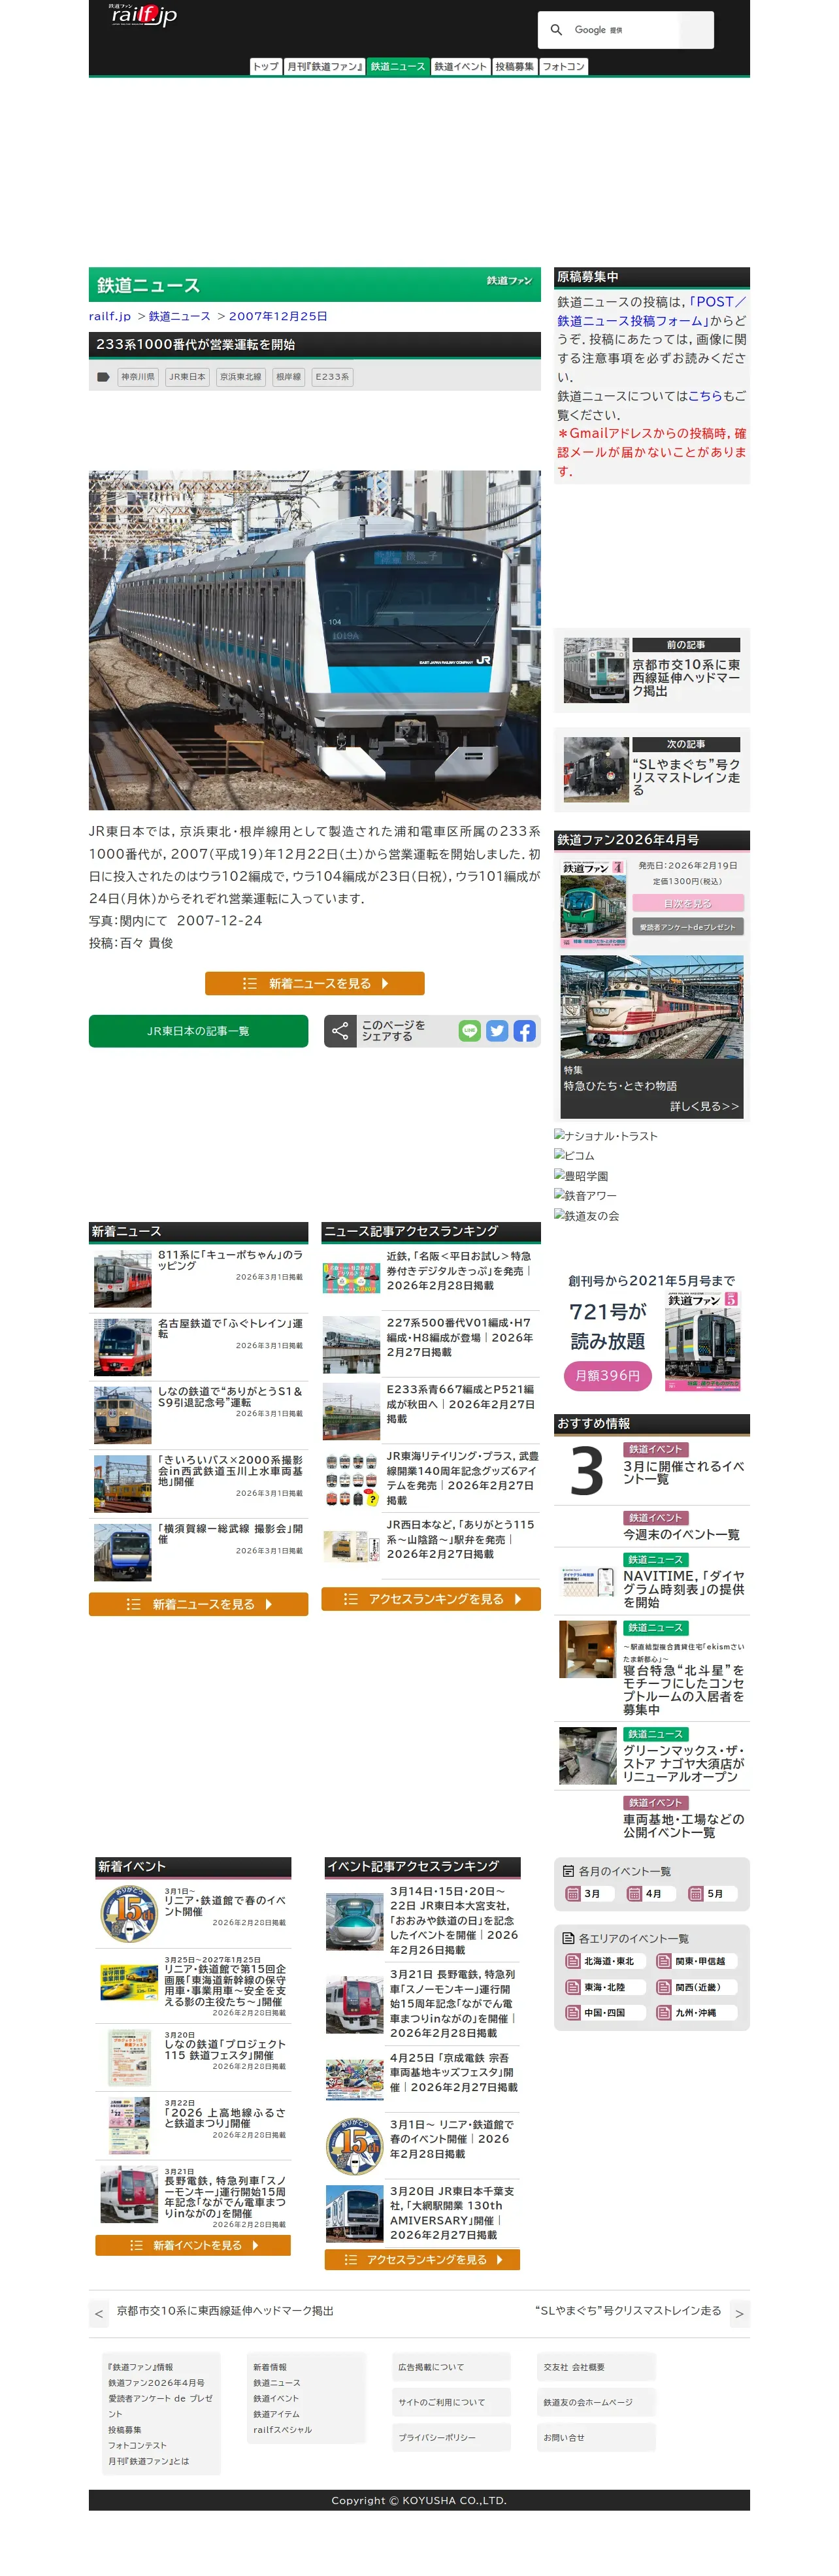Open the E233 train main photo

[x=314, y=640]
